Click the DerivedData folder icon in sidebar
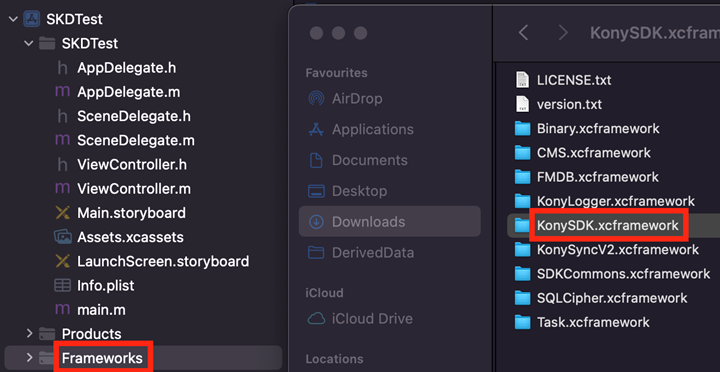Screen dimensions: 720x372 pos(315,252)
